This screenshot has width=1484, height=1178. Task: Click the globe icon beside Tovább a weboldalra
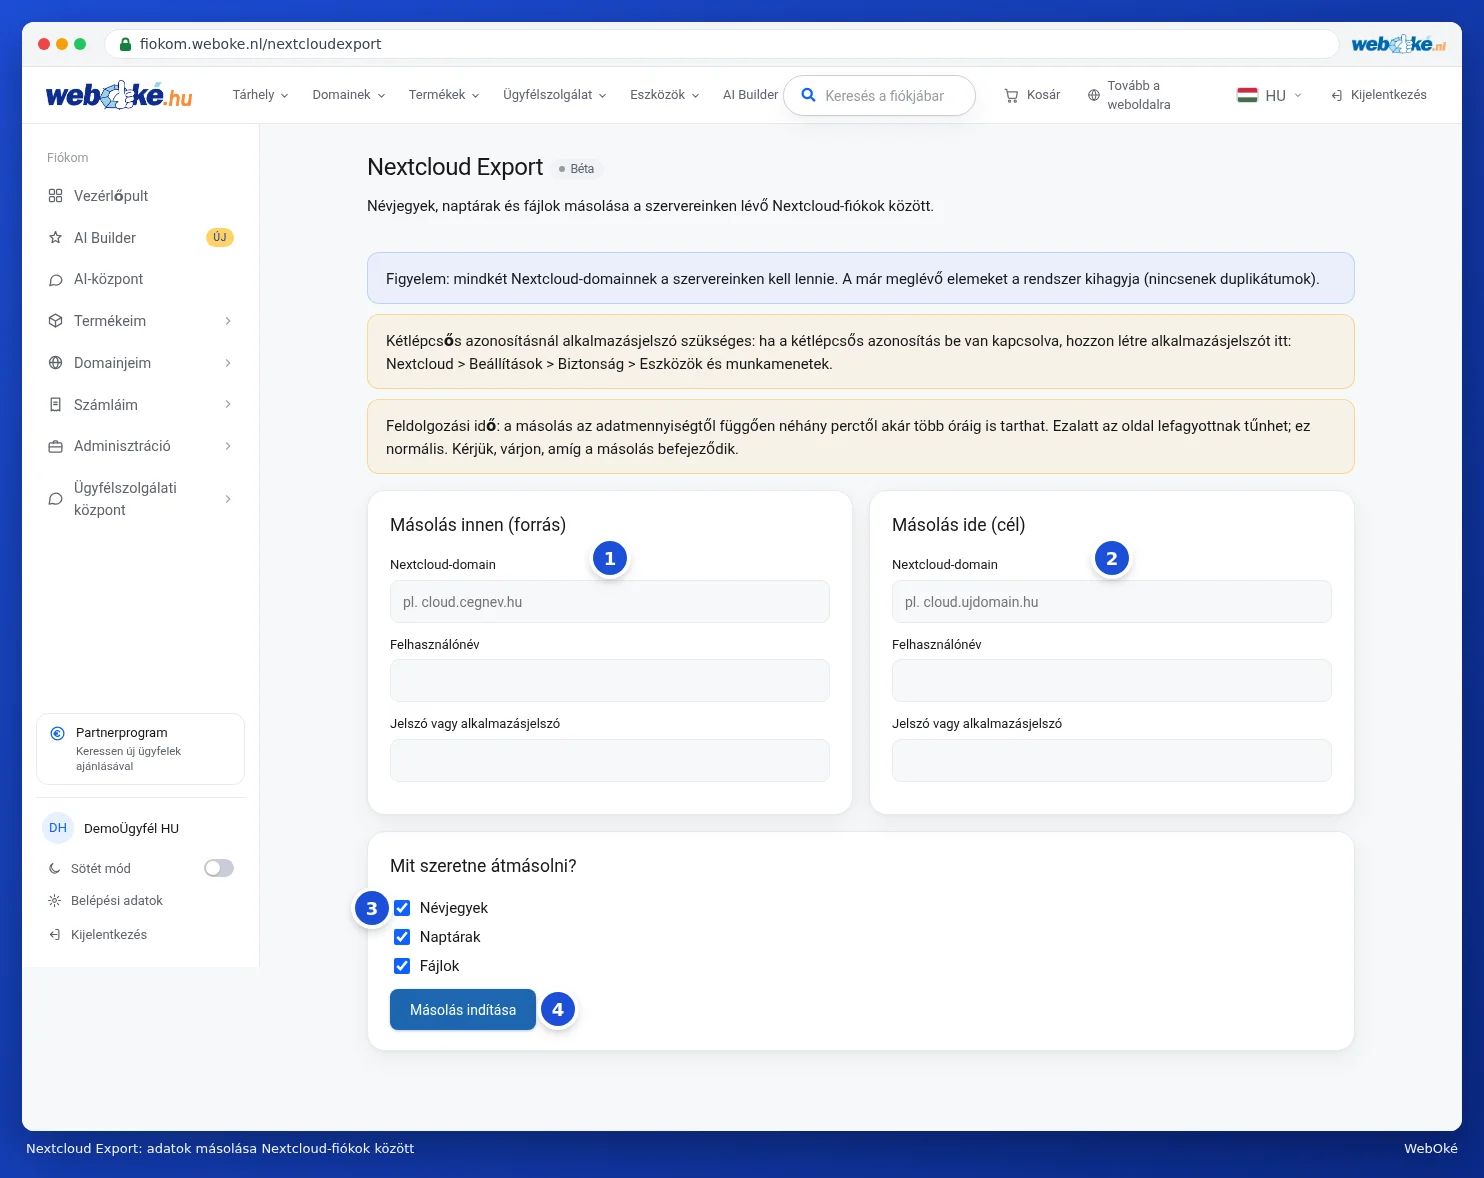coord(1093,95)
